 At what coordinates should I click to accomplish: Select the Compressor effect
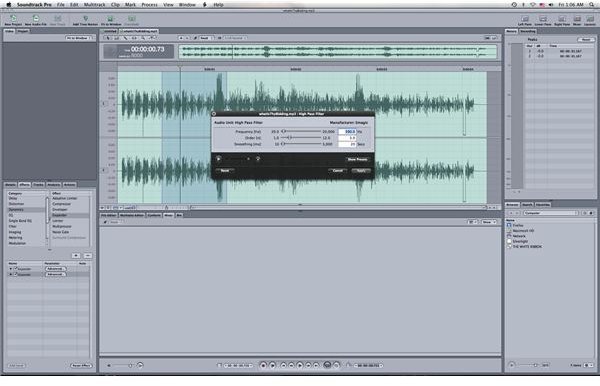click(61, 204)
